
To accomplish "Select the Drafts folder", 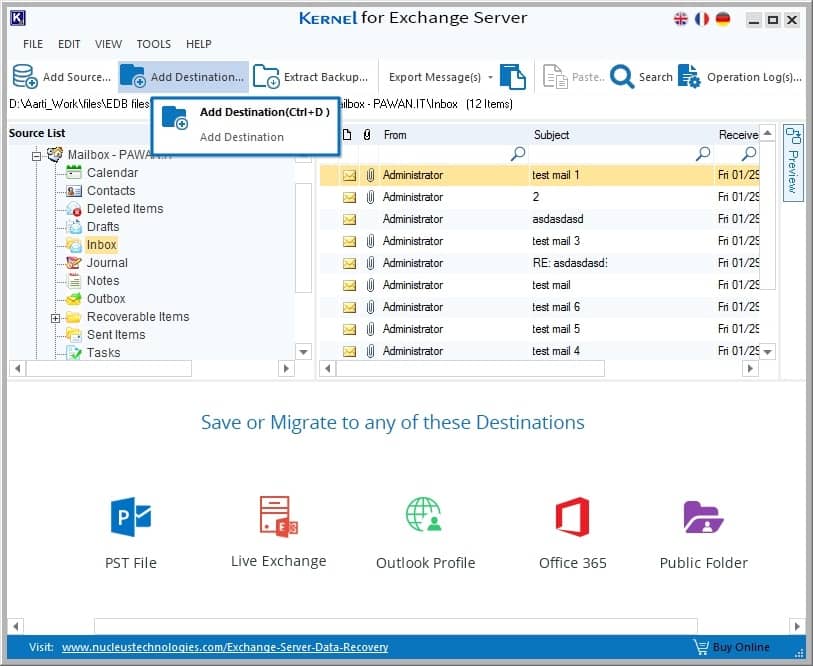I will pos(103,227).
